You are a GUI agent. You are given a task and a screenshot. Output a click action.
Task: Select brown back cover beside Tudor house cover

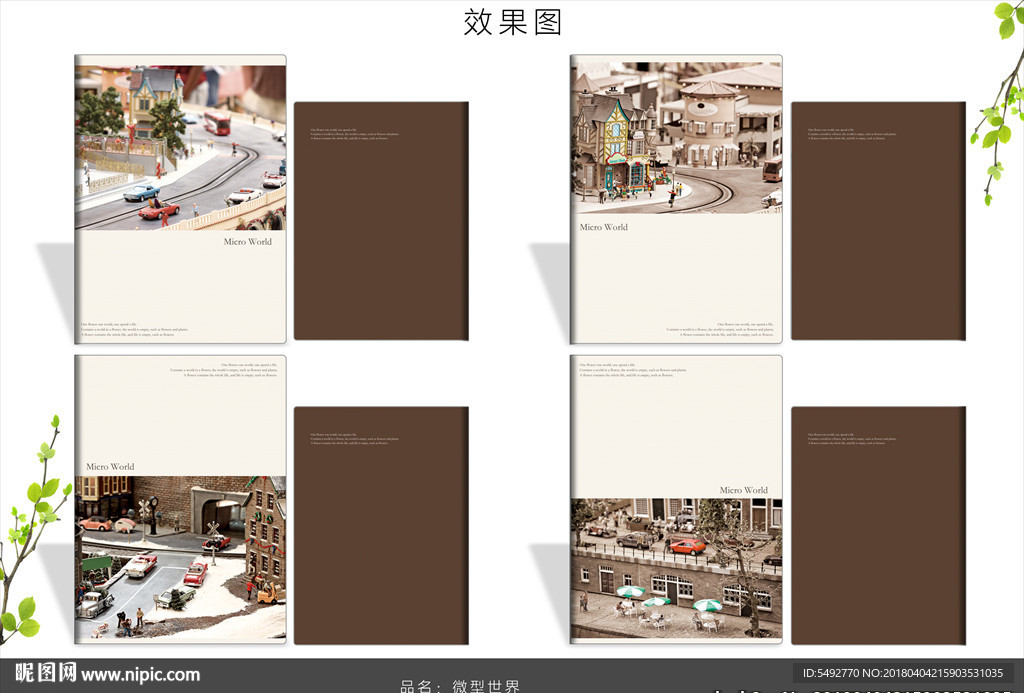[x=878, y=221]
